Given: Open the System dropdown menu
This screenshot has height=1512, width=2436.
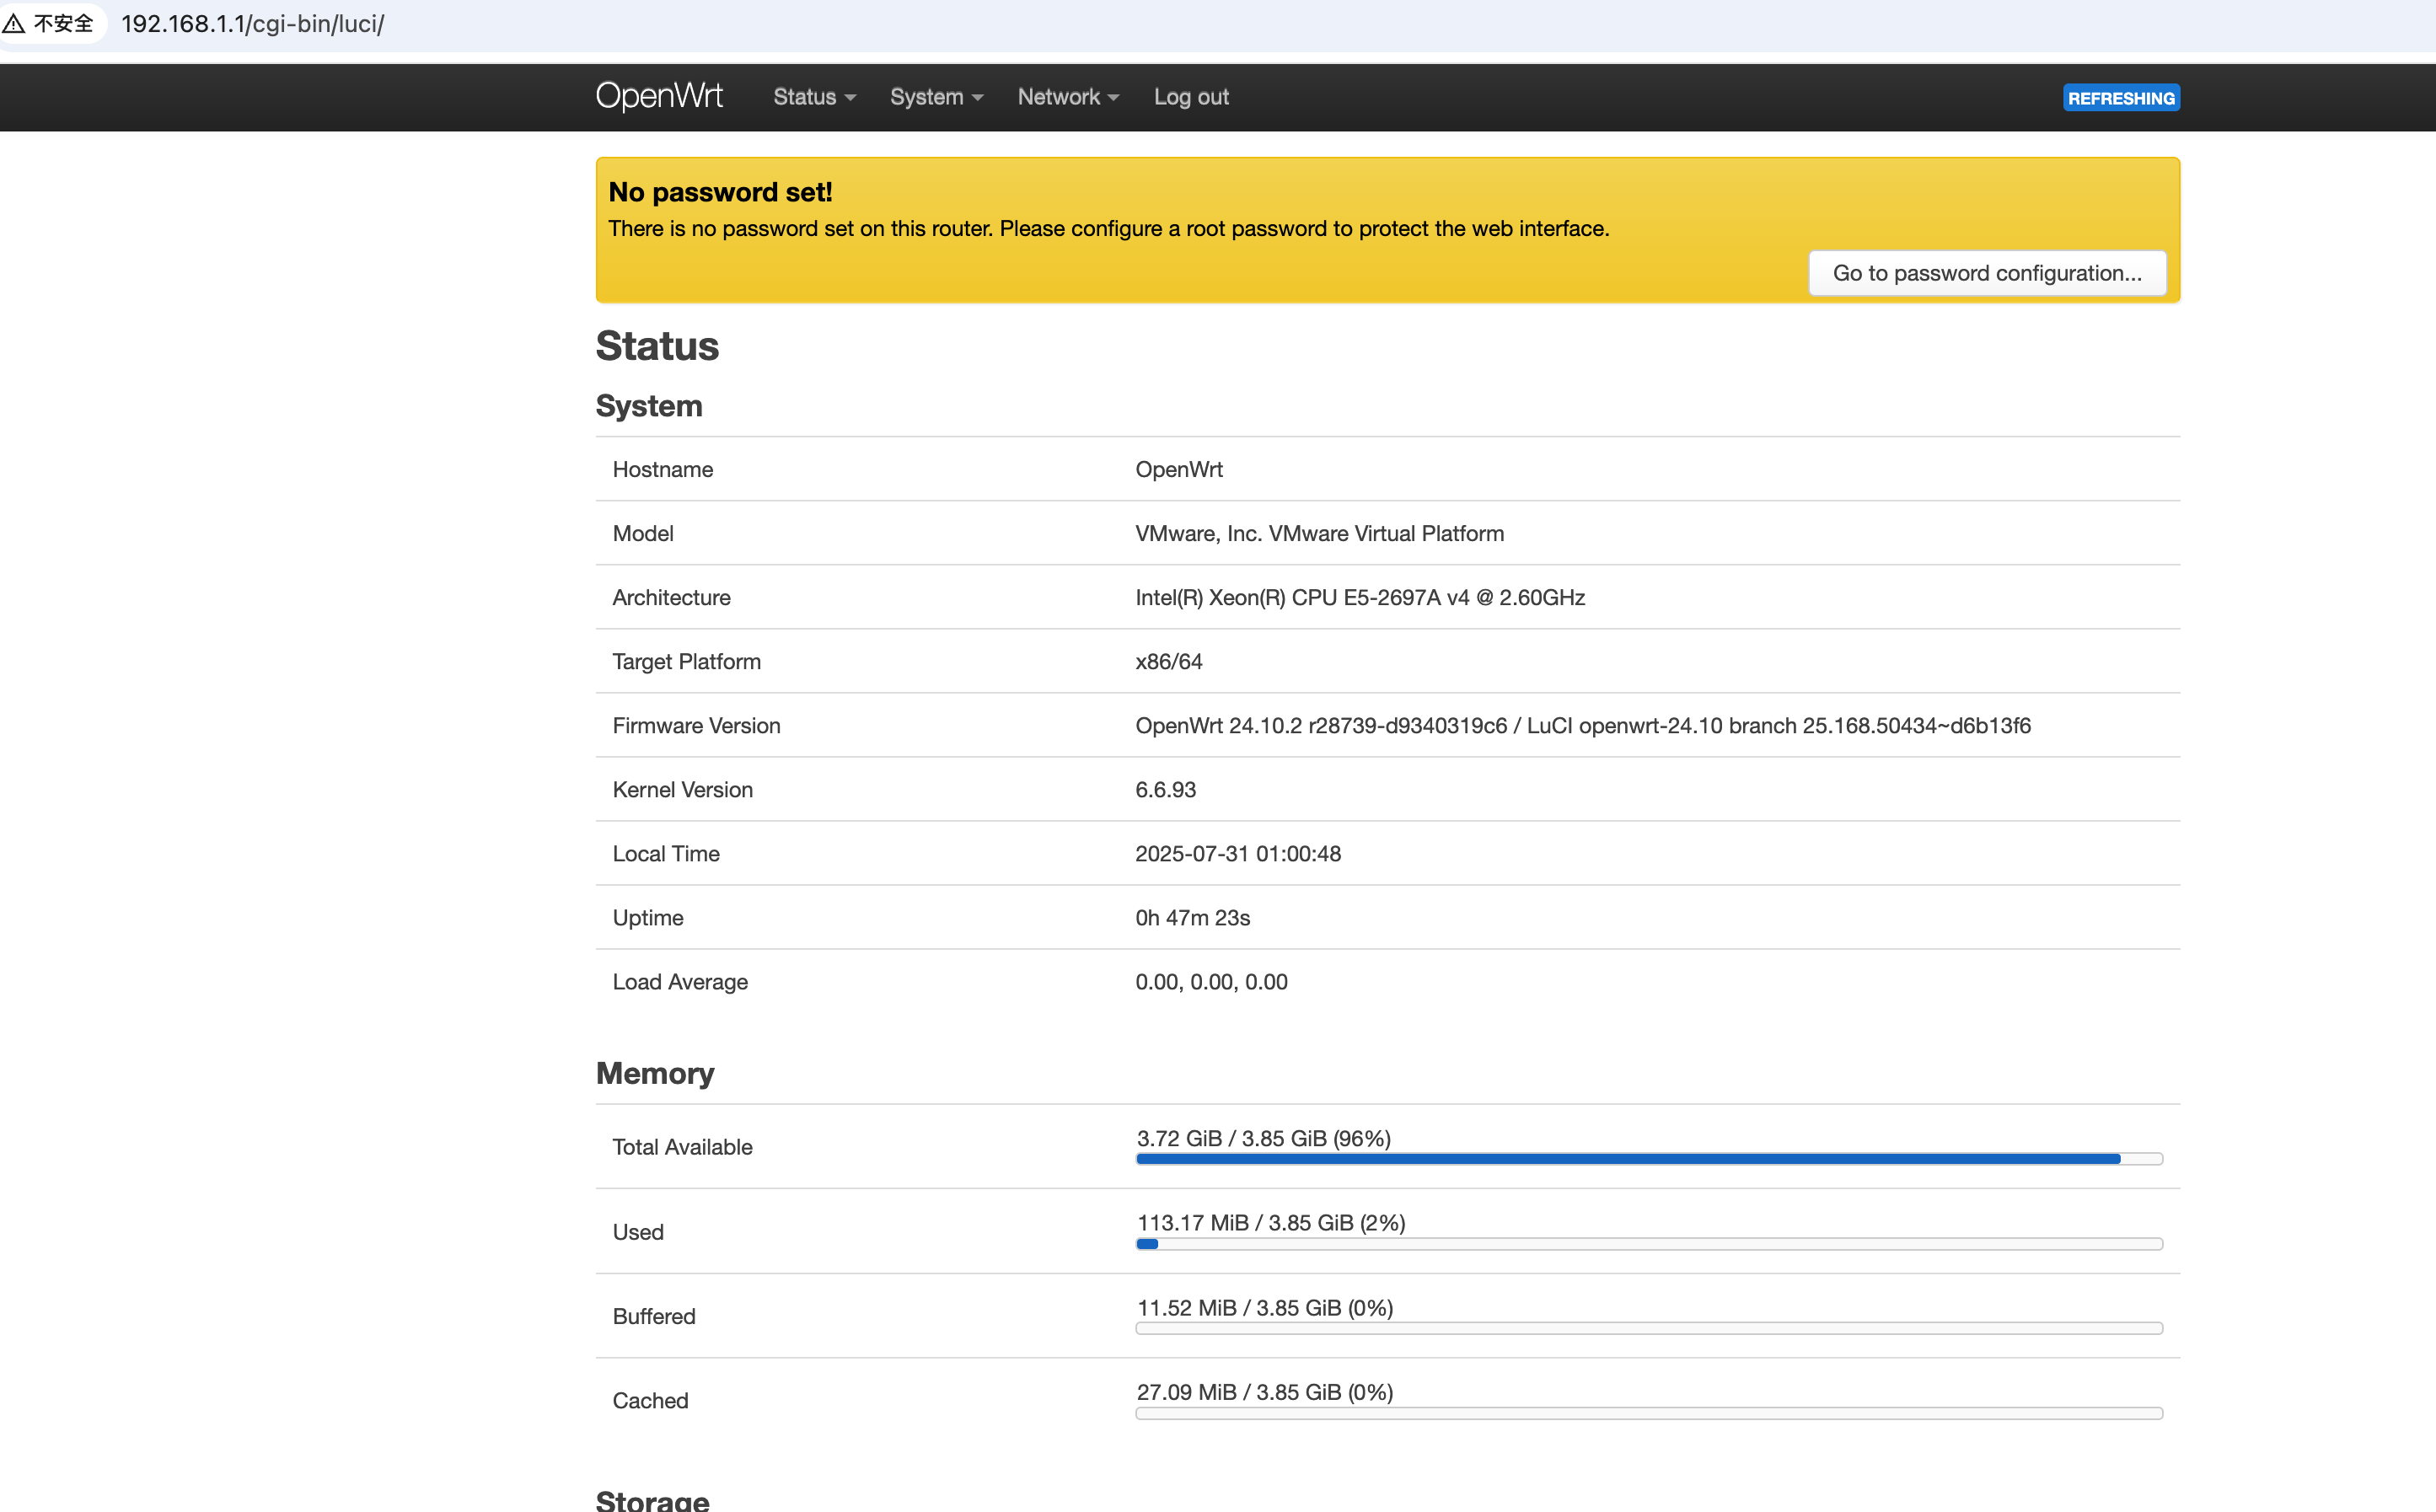Looking at the screenshot, I should pos(936,97).
